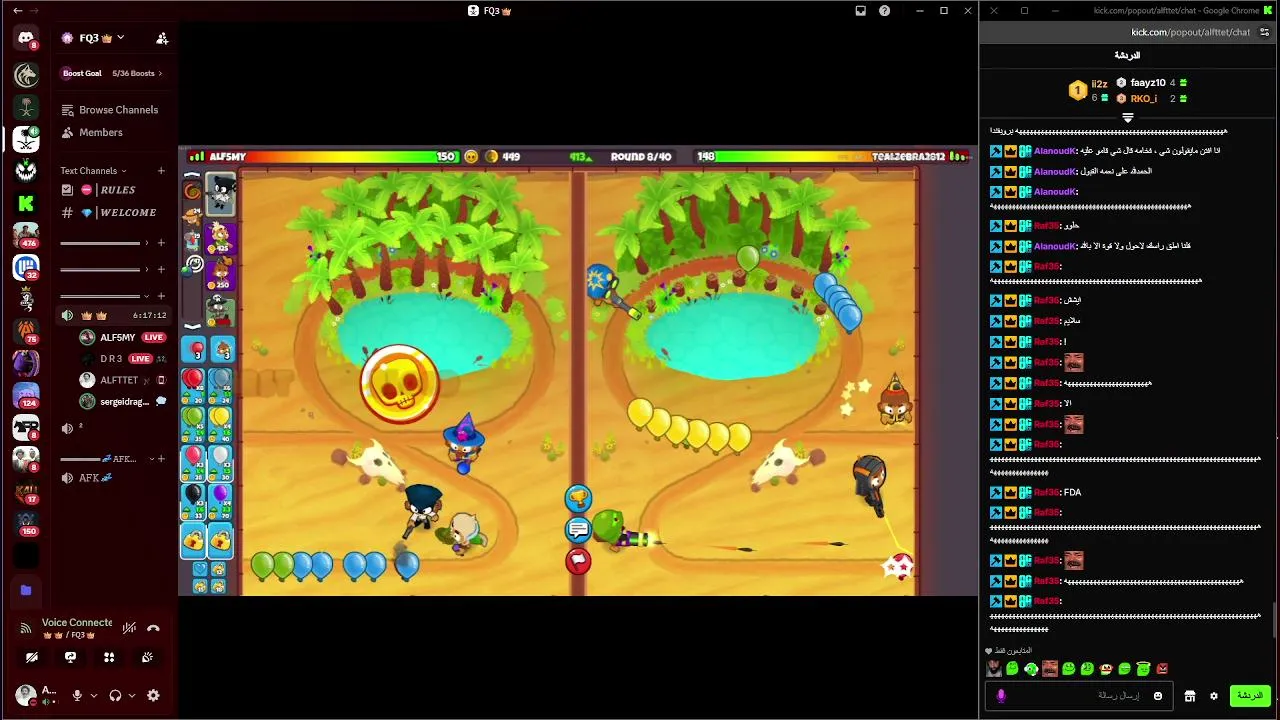Disconnect from the voice channel
This screenshot has height=720, width=1280.
[x=153, y=628]
